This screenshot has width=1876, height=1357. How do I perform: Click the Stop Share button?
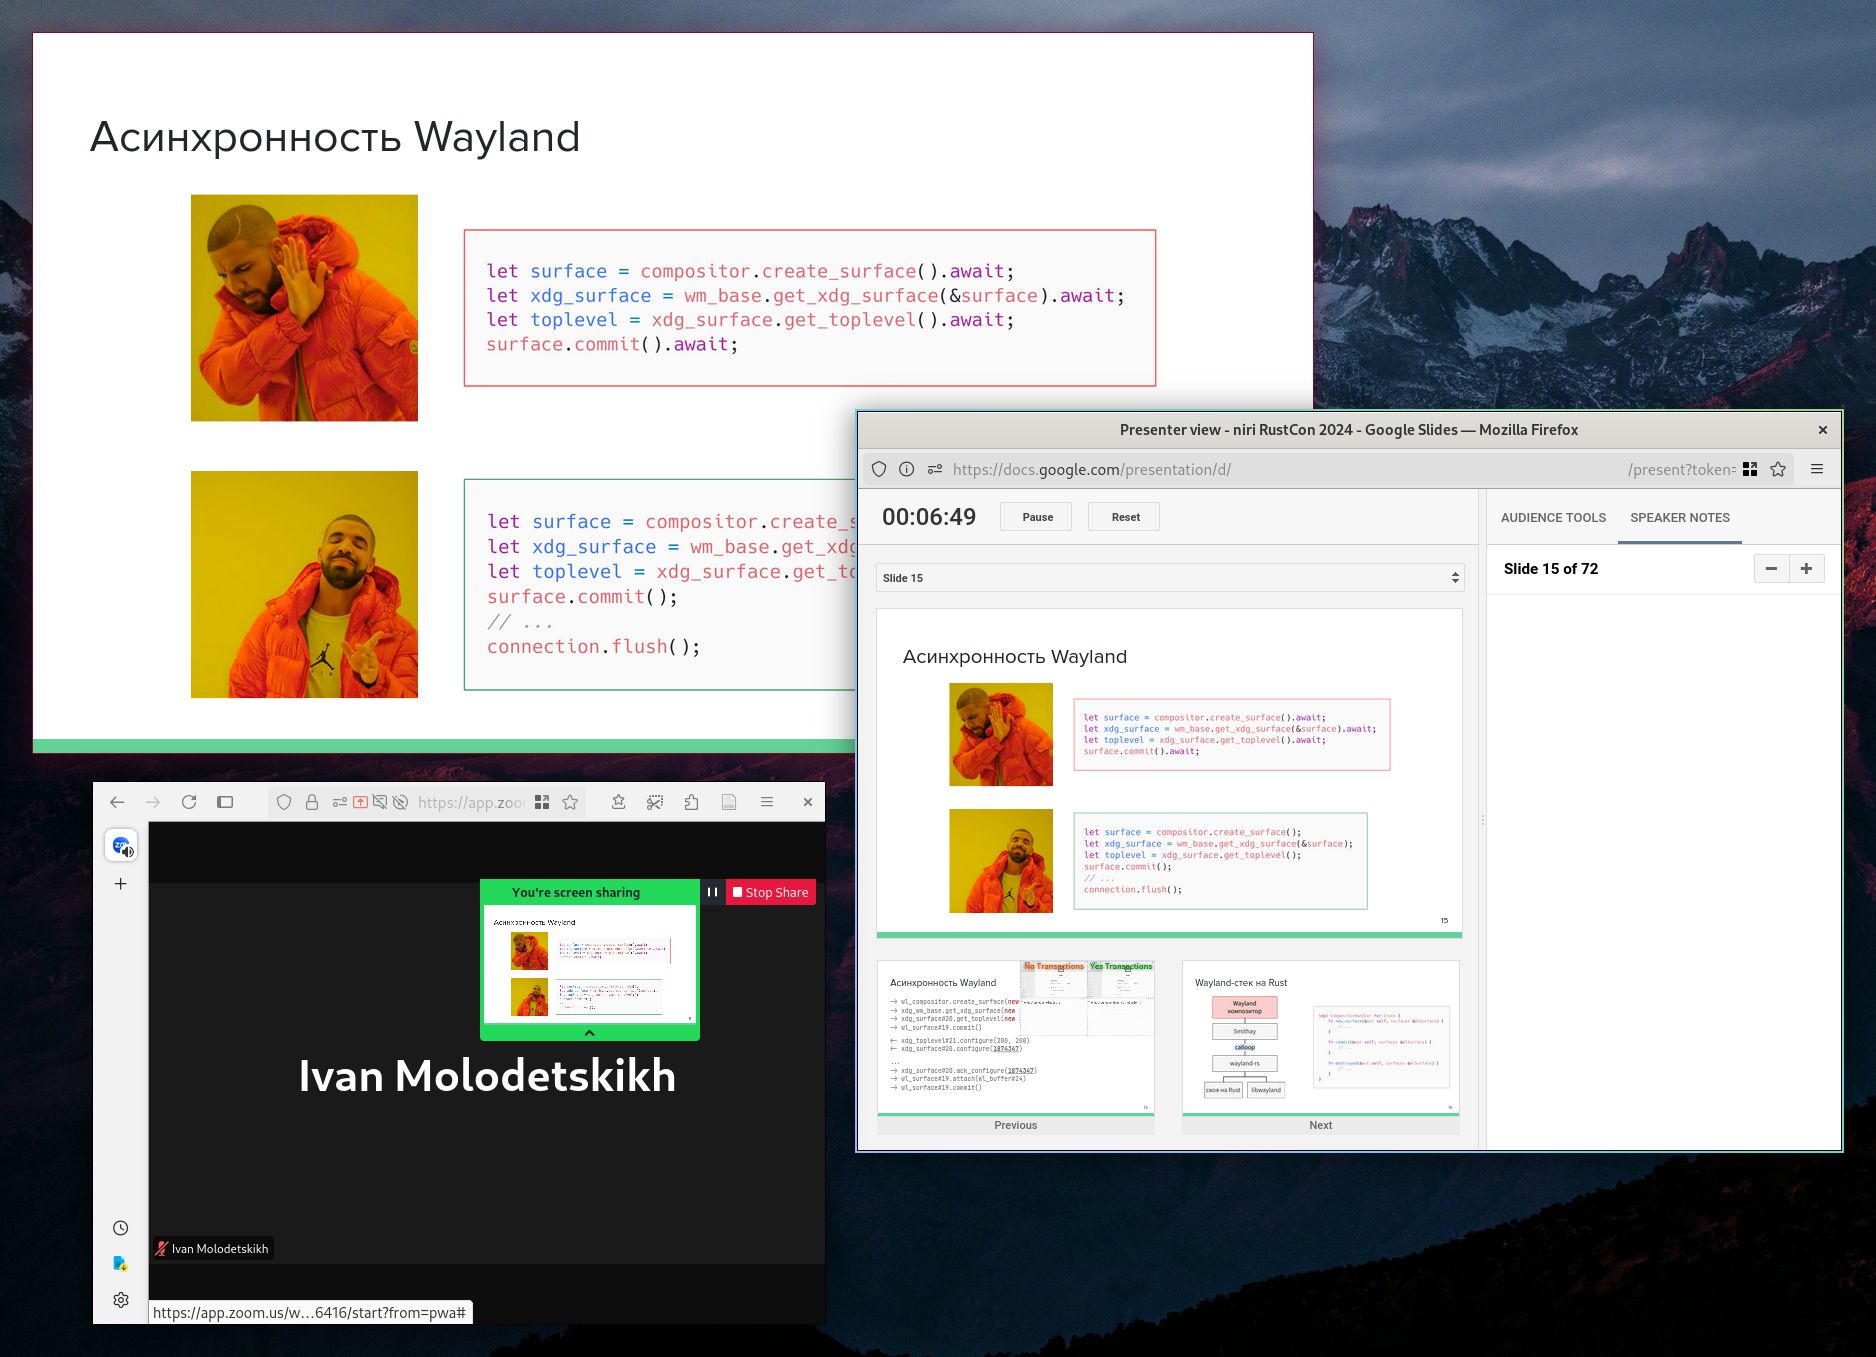pos(770,891)
